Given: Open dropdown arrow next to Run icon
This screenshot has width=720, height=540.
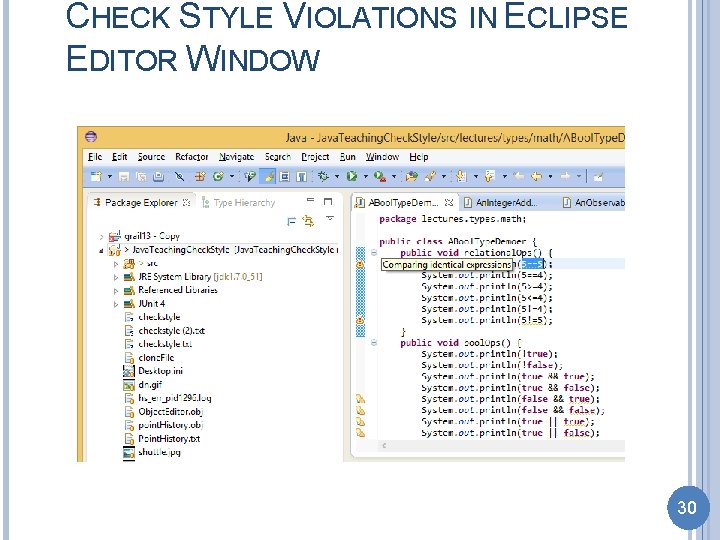Looking at the screenshot, I should [366, 176].
